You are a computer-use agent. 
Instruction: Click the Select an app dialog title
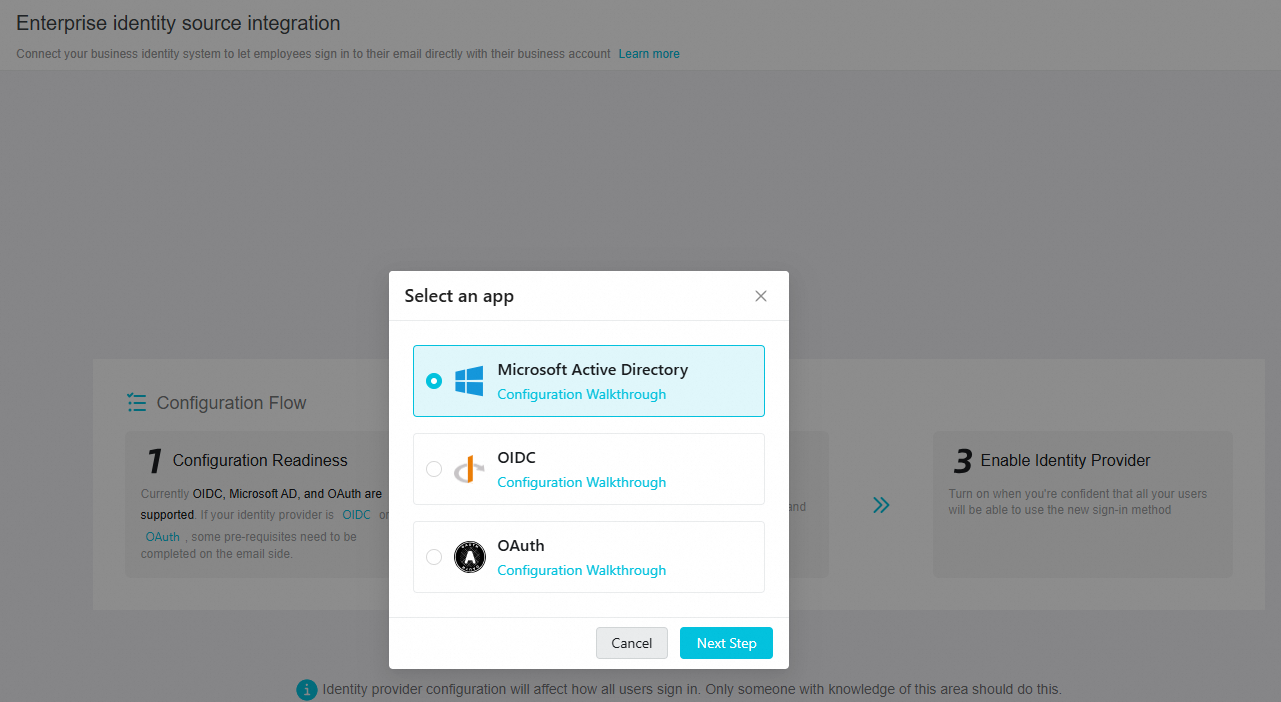[x=459, y=296]
